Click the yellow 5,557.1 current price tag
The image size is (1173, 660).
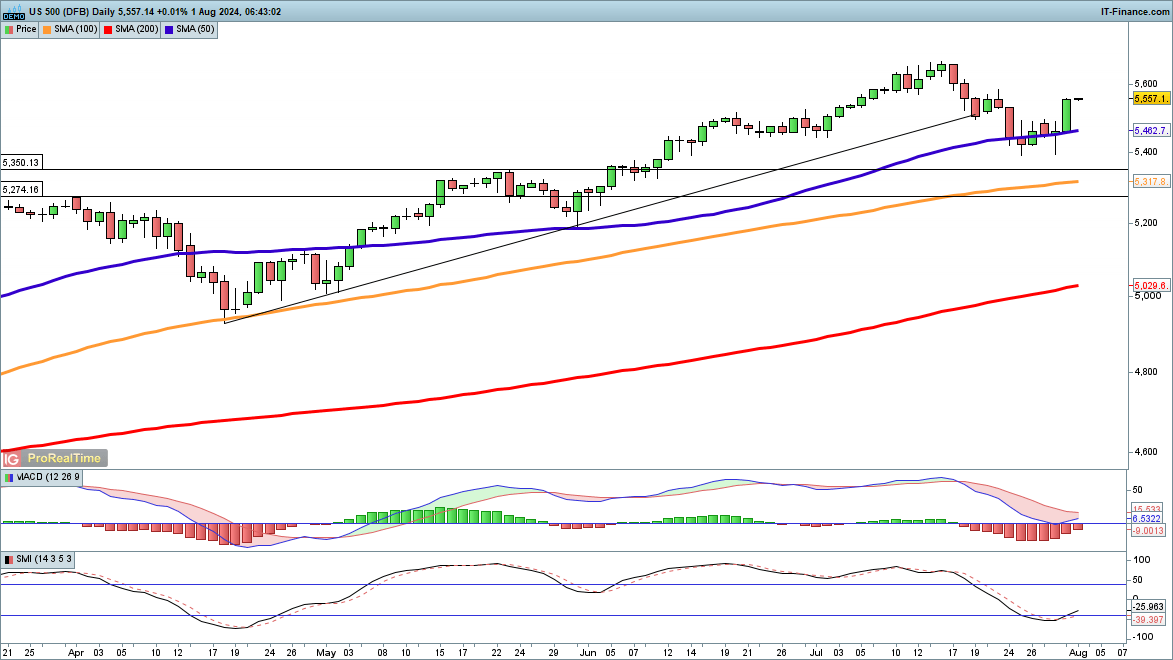pos(1151,99)
